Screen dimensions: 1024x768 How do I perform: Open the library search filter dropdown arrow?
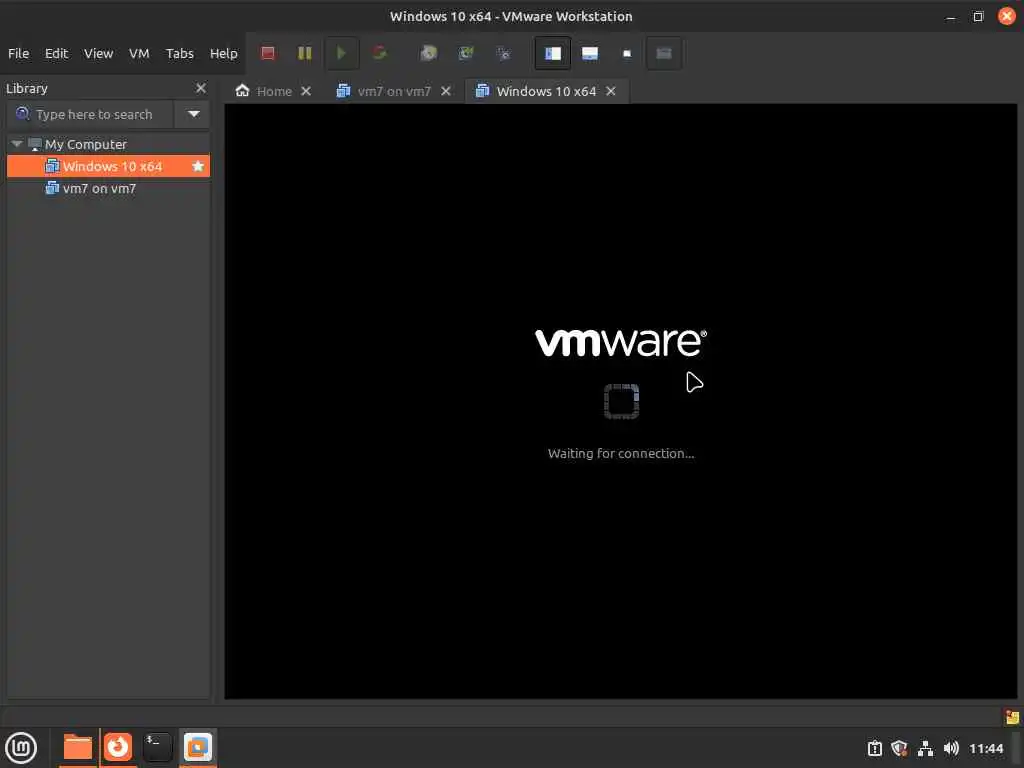pos(193,114)
